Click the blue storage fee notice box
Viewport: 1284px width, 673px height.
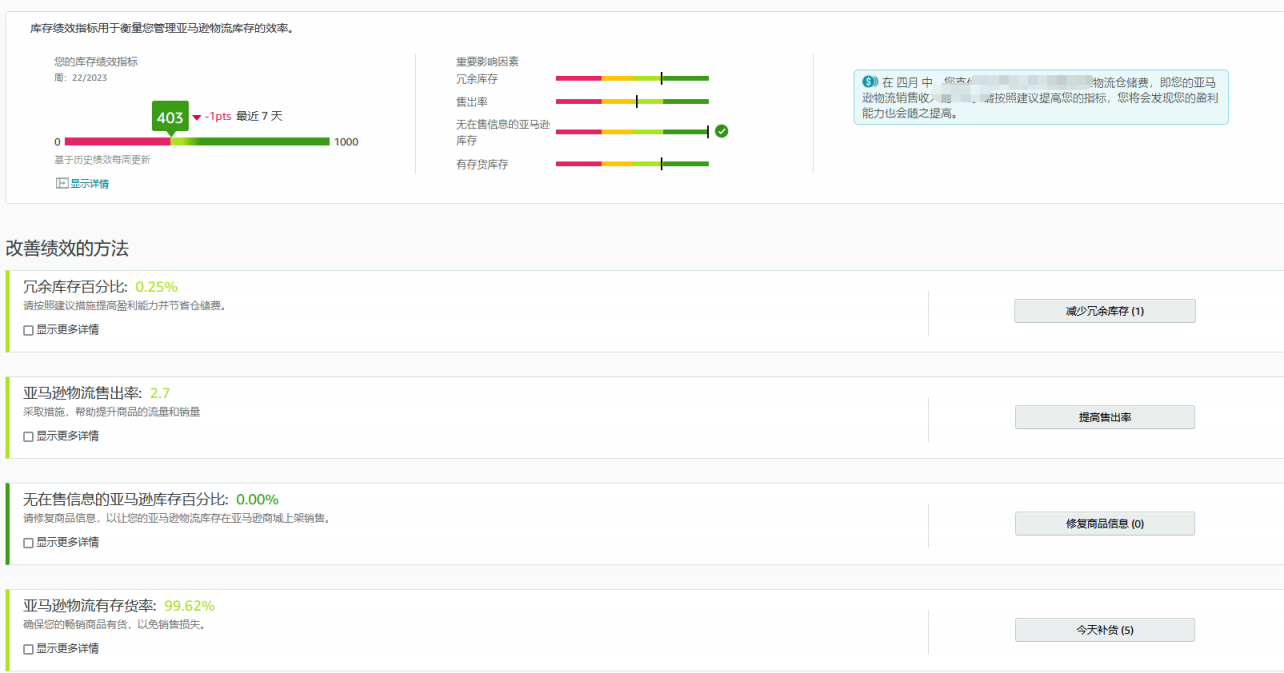[x=1041, y=97]
